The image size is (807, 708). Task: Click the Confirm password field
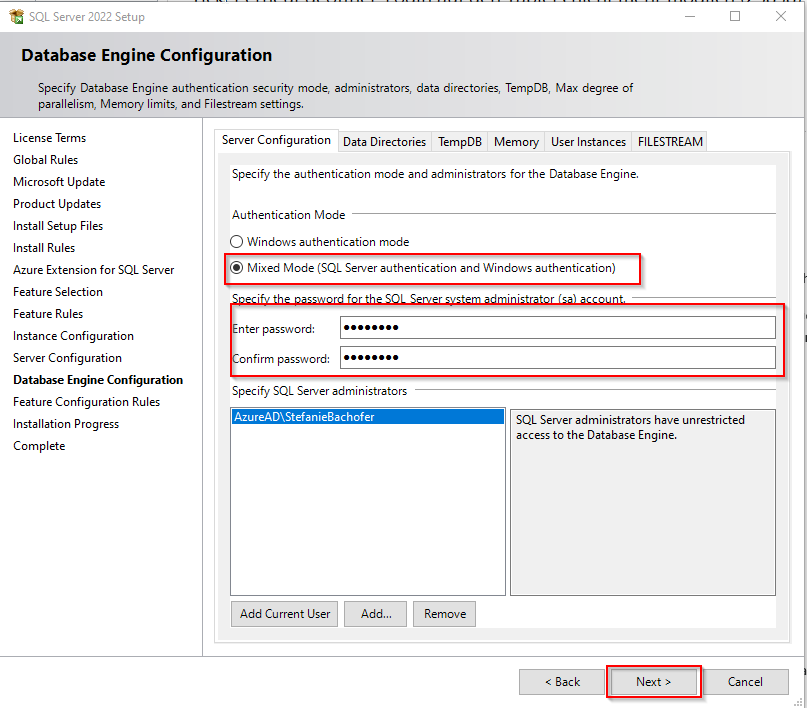point(557,358)
